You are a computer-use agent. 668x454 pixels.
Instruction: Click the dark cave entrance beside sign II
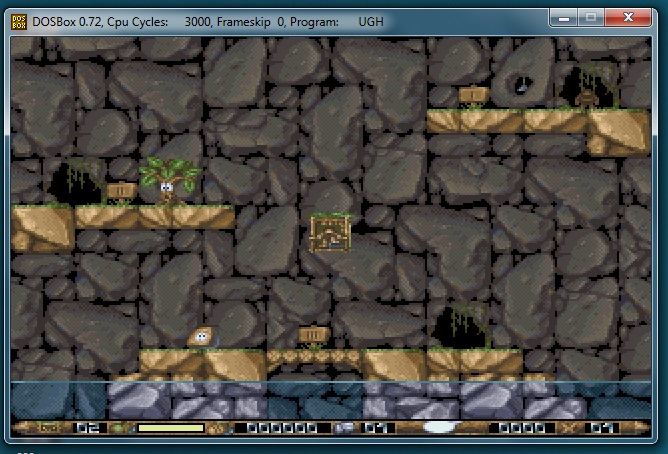click(76, 183)
